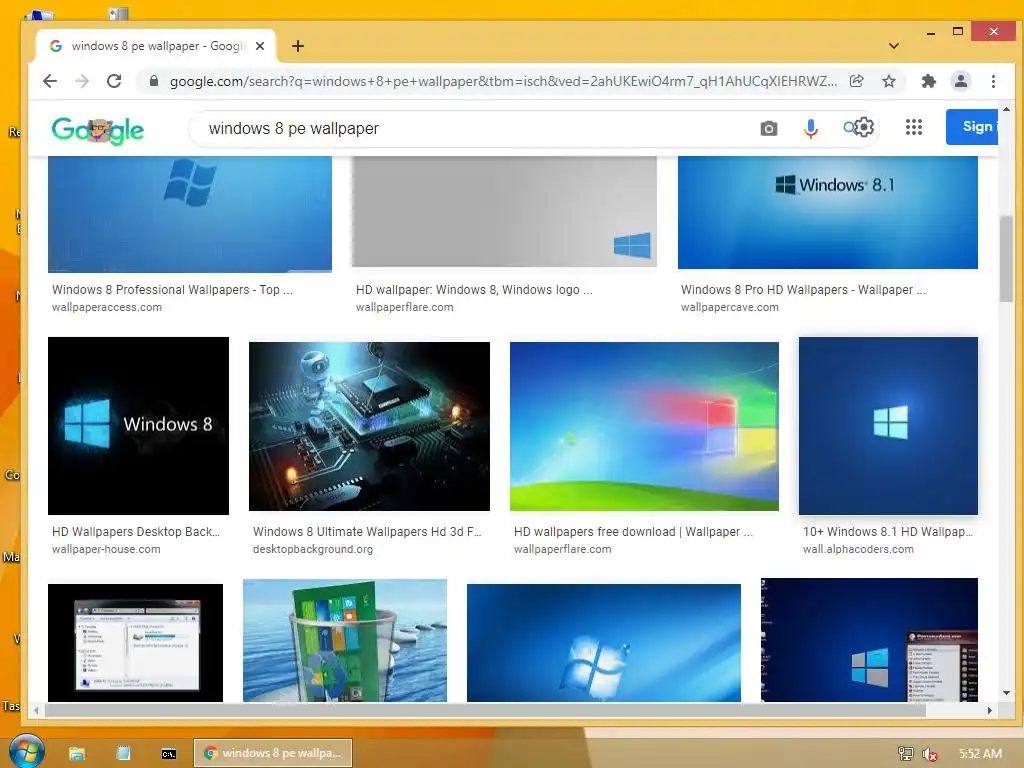Open the Windows Start orb

27,751
